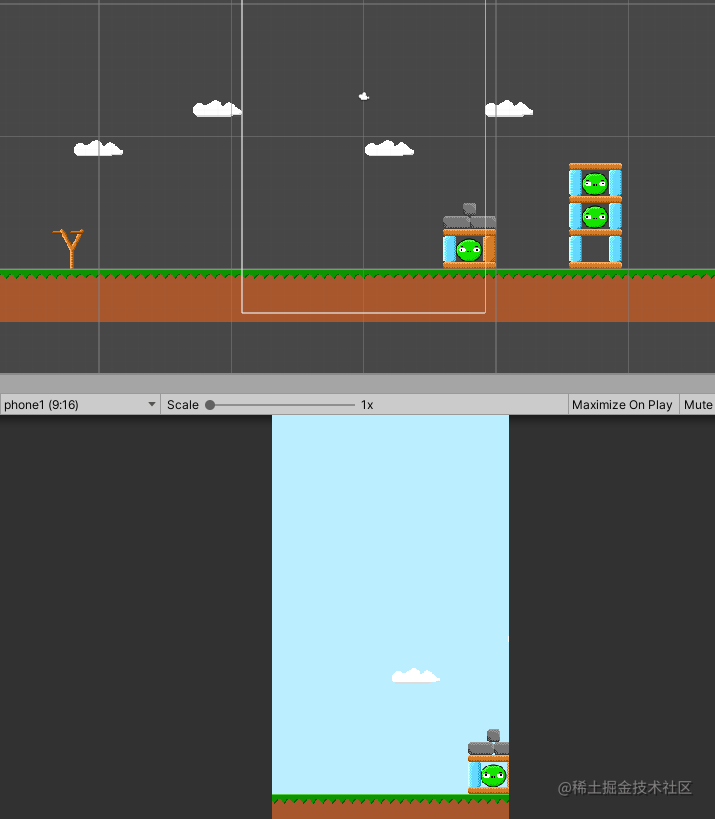
Task: Select the cloud above the slingshot
Action: pyautogui.click(x=98, y=149)
